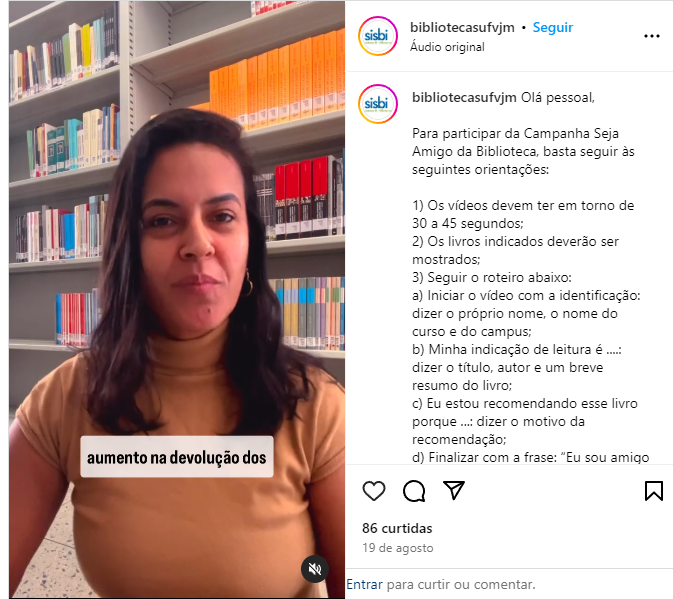Follow the account via Seguir
673x599 pixels.
point(552,27)
